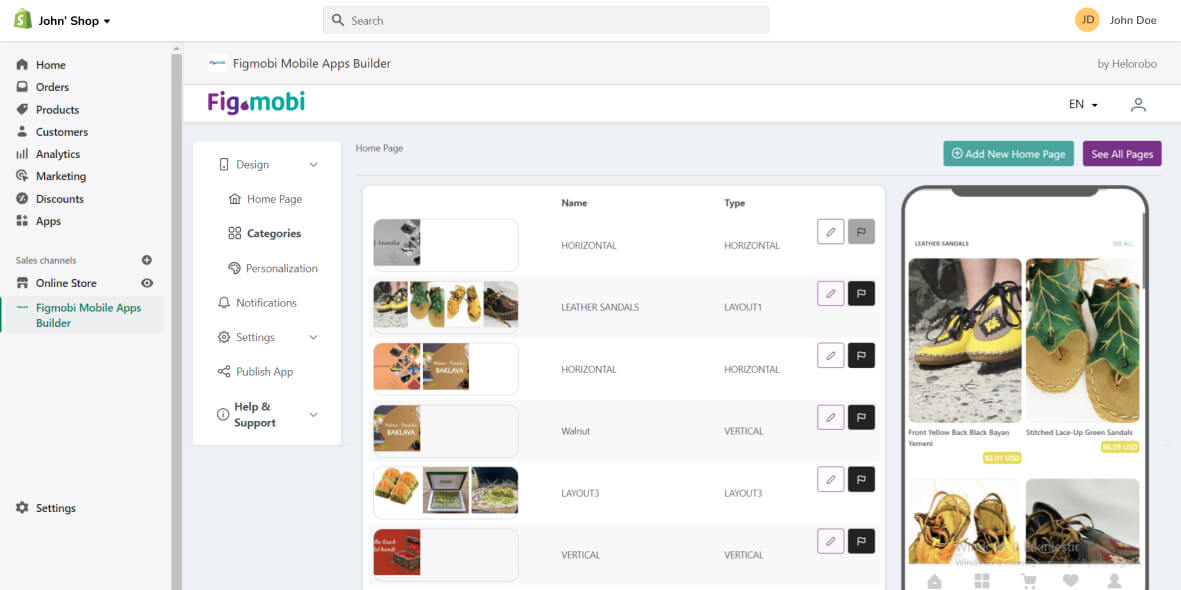The width and height of the screenshot is (1181, 590).
Task: Click the edit pencil icon for LAYOUT3 row
Action: 830,480
